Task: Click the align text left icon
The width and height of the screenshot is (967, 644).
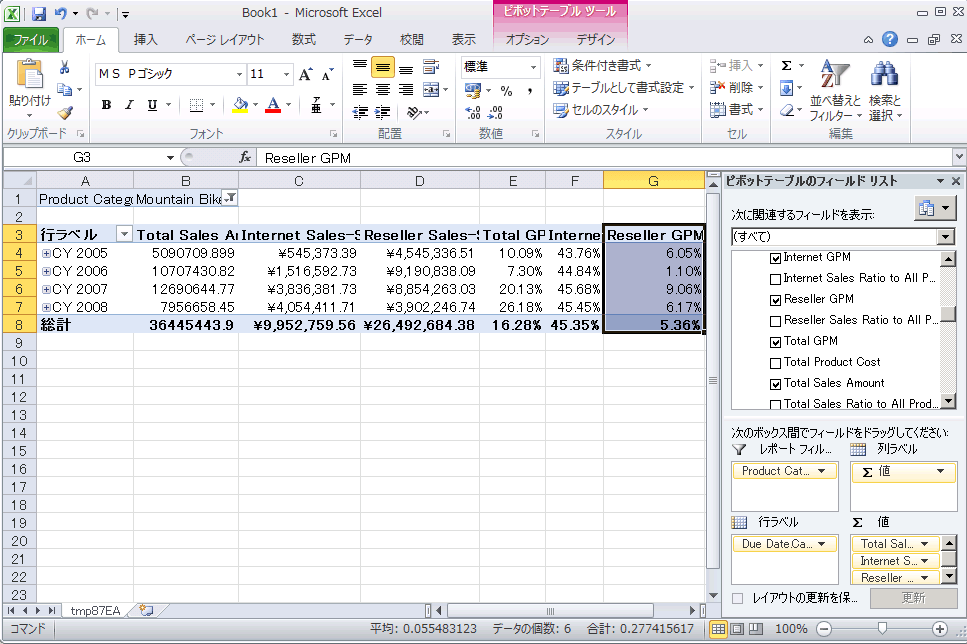Action: (360, 90)
